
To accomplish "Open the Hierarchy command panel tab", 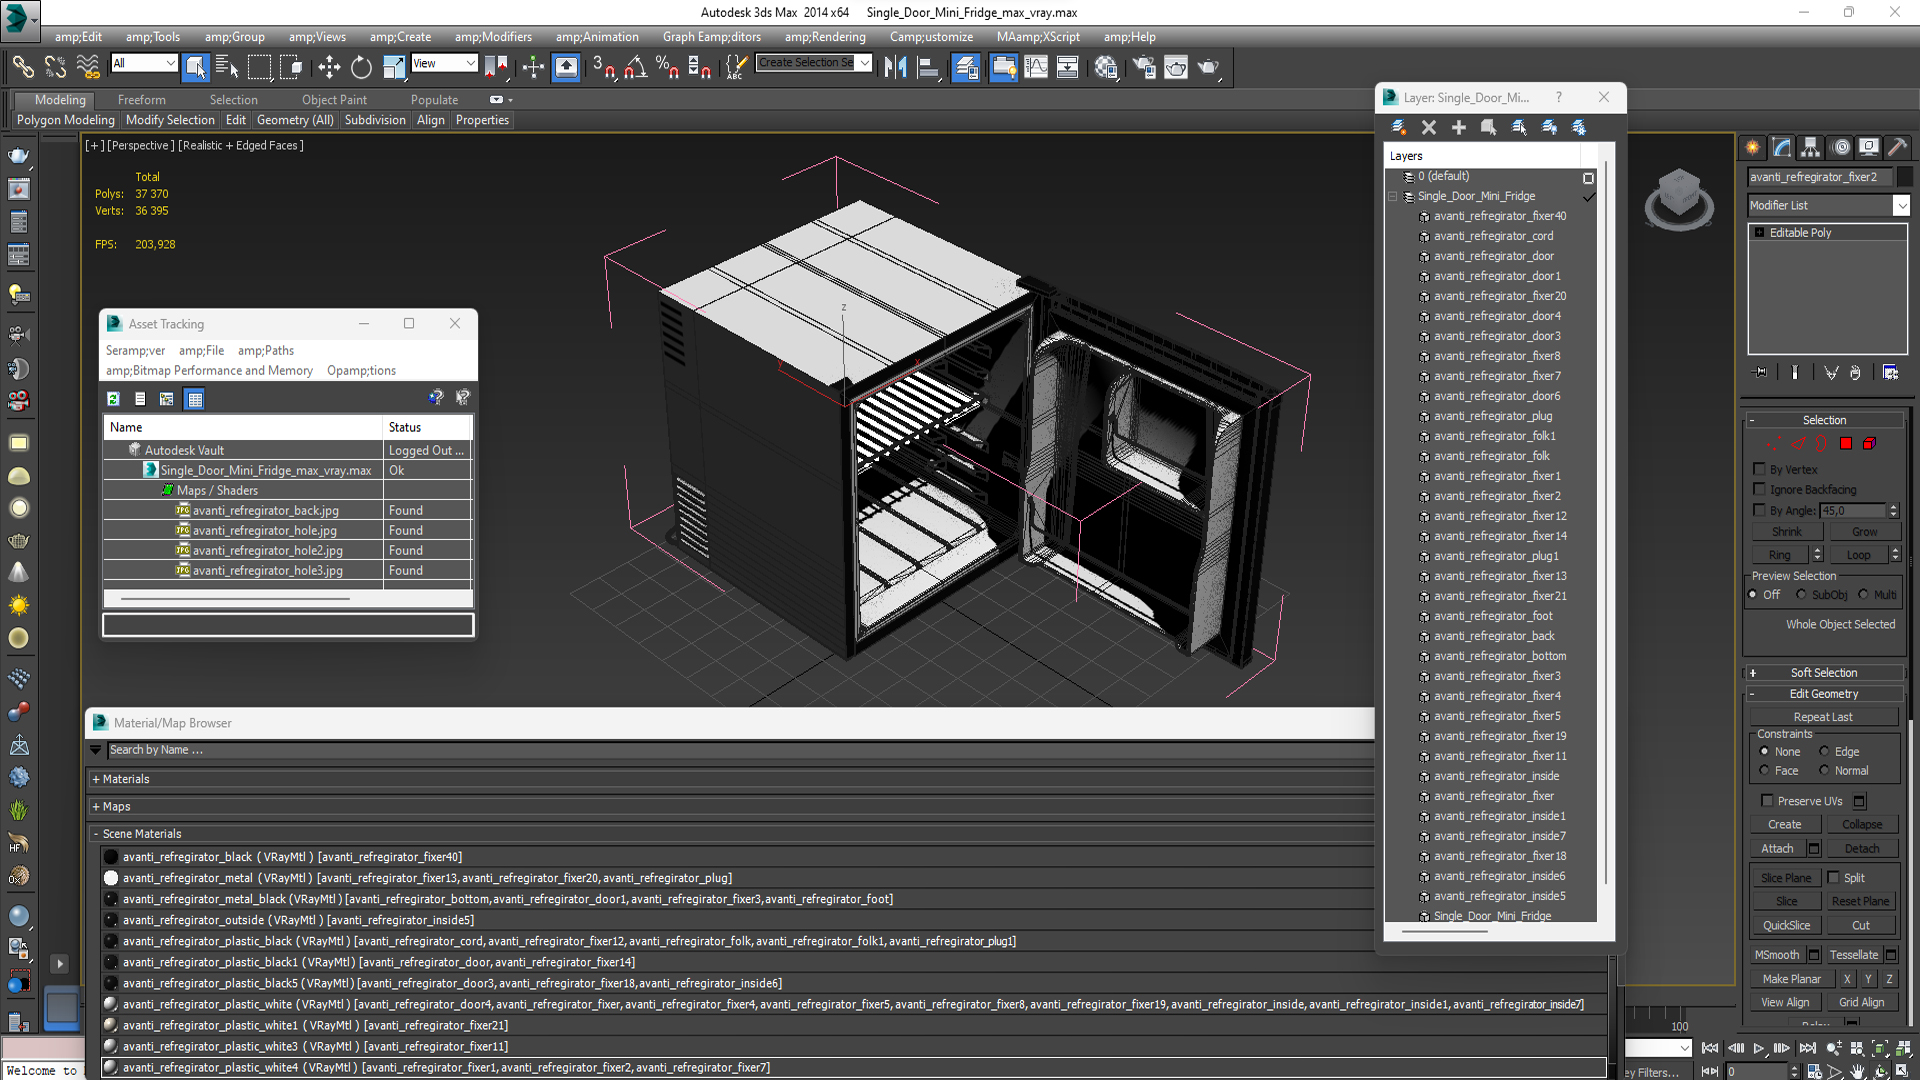I will click(1811, 148).
